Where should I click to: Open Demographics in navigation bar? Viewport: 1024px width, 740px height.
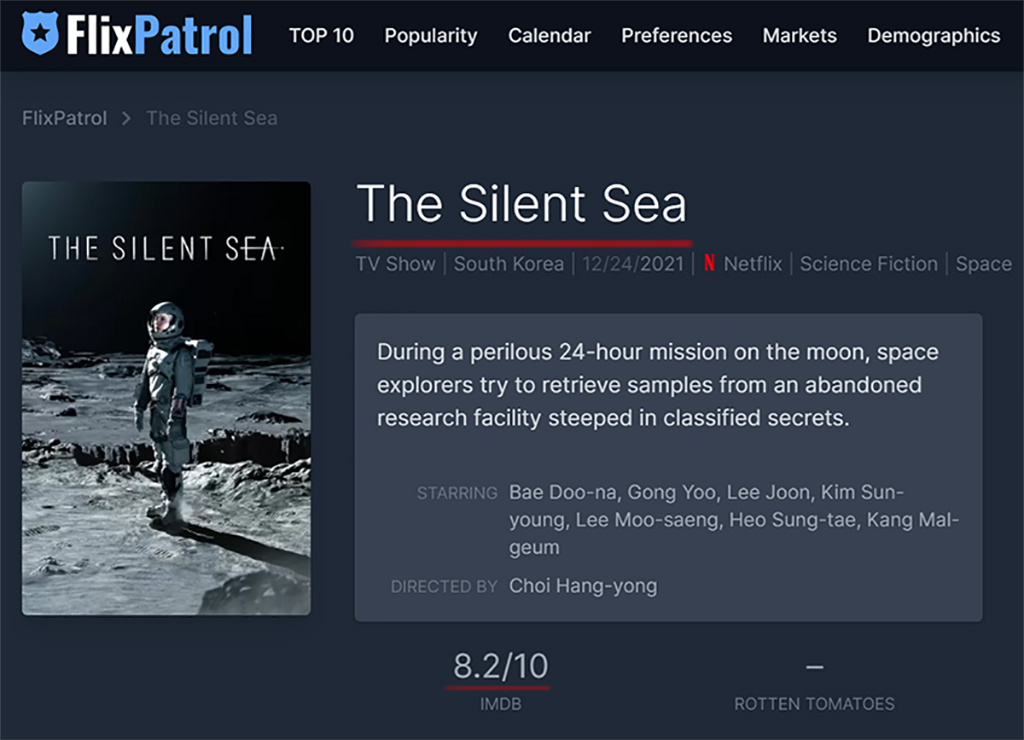[x=933, y=36]
